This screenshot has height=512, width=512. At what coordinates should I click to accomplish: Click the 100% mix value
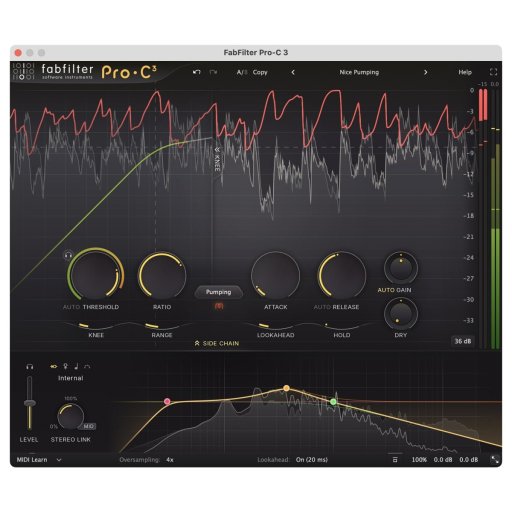point(419,460)
